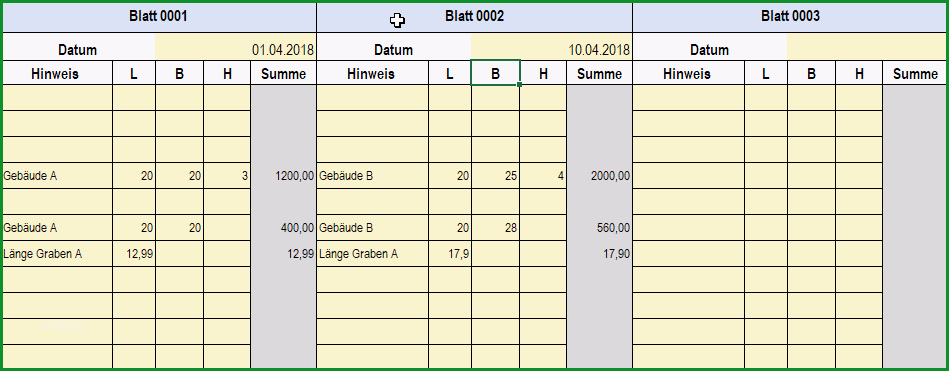Image resolution: width=949 pixels, height=371 pixels.
Task: Select Hinweis header in Blatt 0003
Action: pos(688,73)
